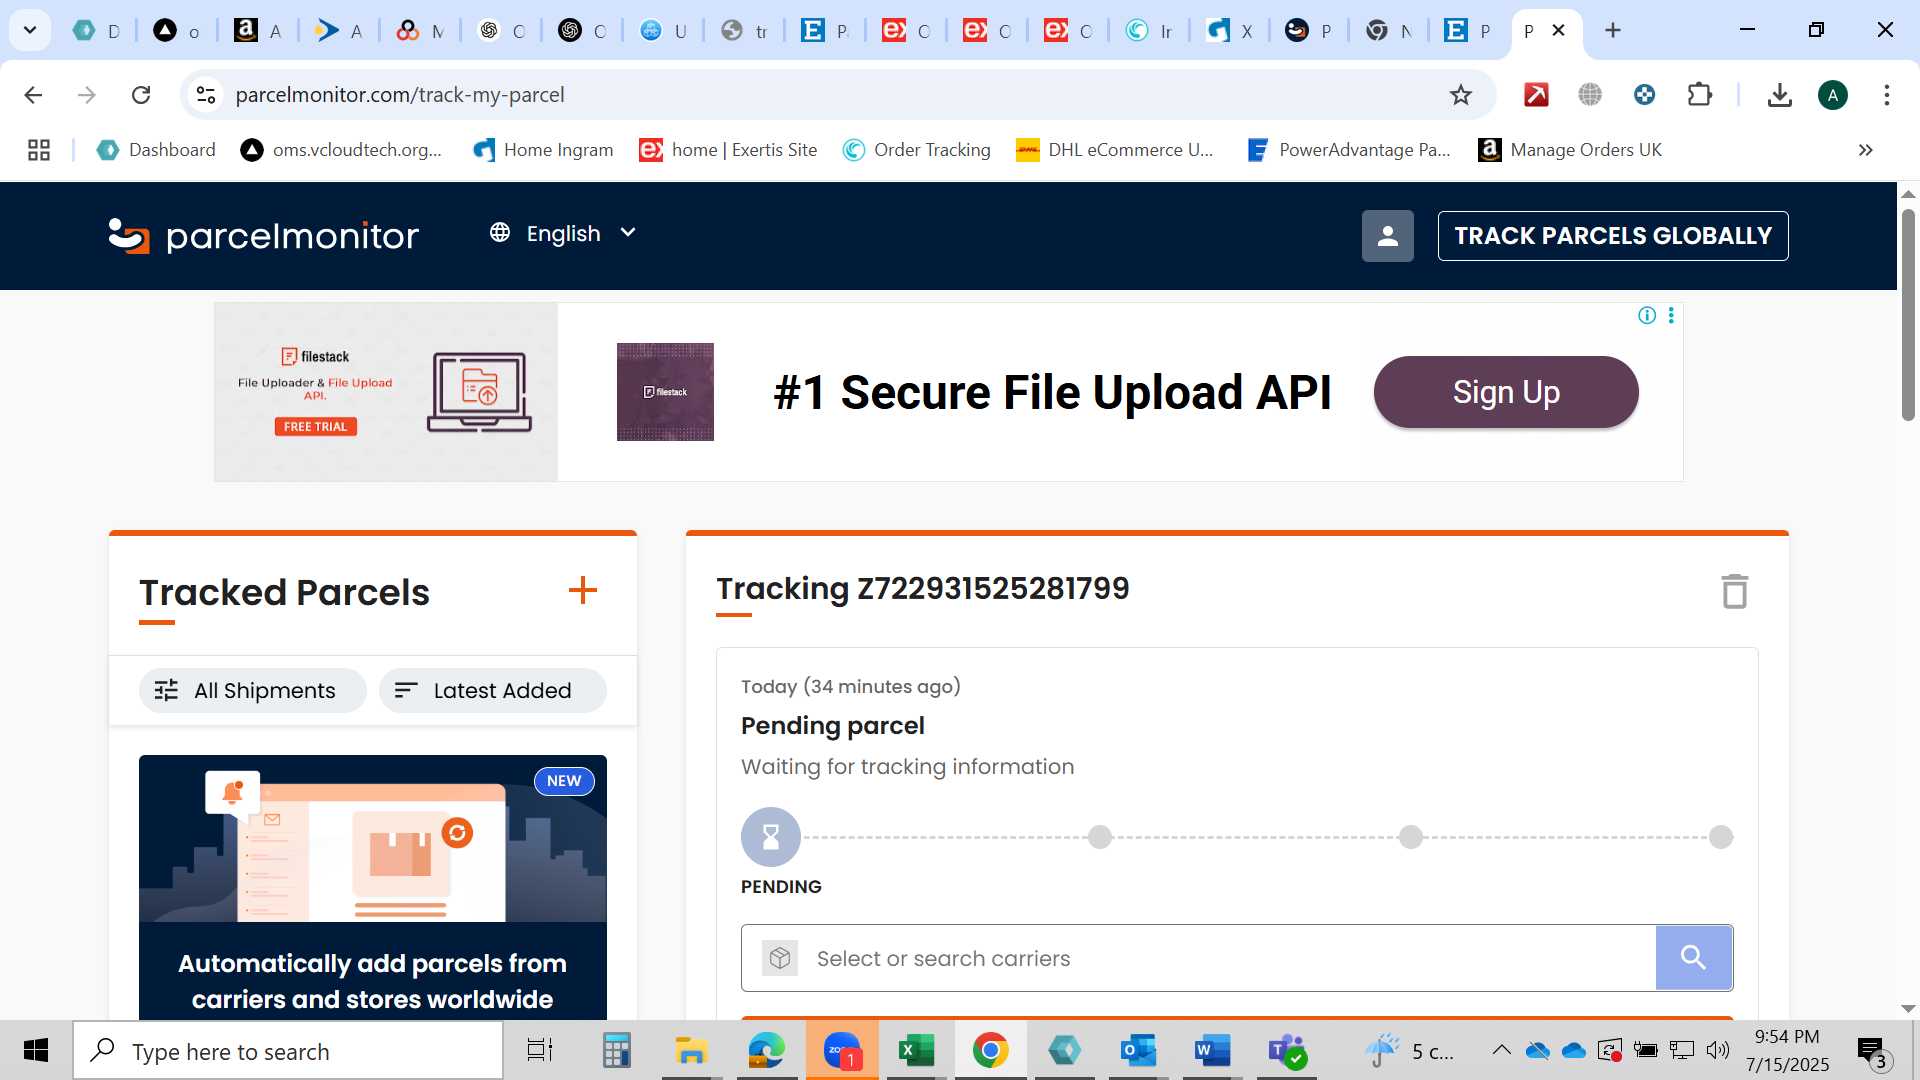
Task: Open the bookmarks apps grid icon
Action: click(39, 150)
